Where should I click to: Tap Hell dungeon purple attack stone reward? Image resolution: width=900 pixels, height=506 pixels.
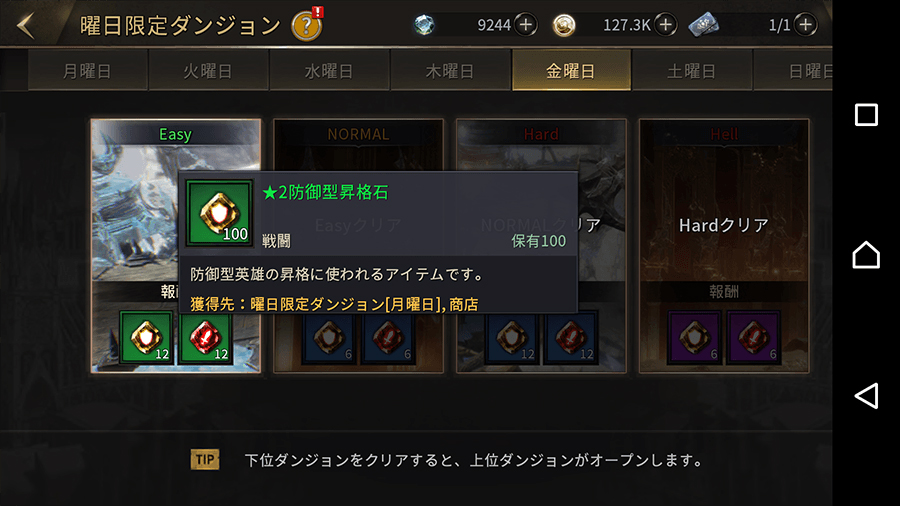click(753, 337)
